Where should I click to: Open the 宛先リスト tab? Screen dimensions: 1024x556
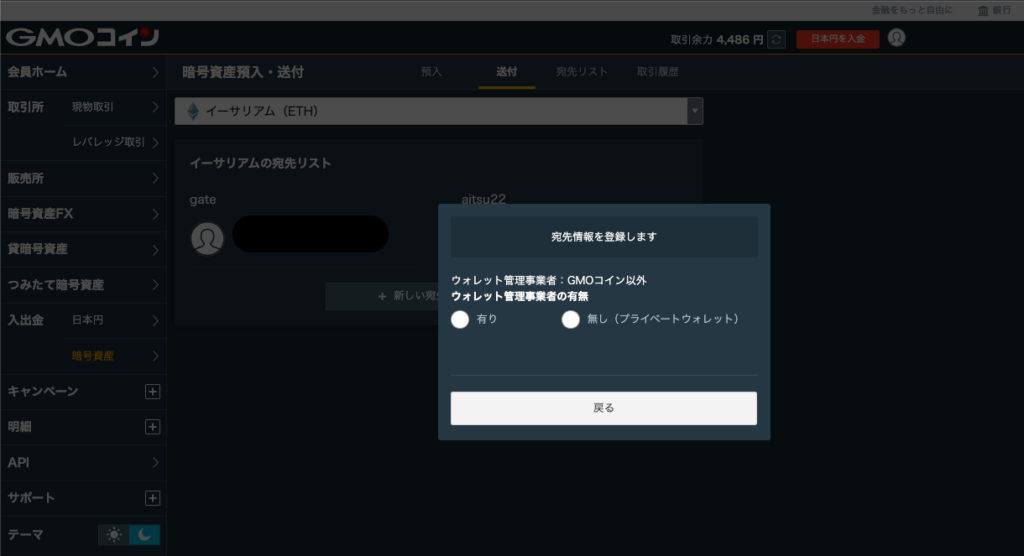click(581, 72)
